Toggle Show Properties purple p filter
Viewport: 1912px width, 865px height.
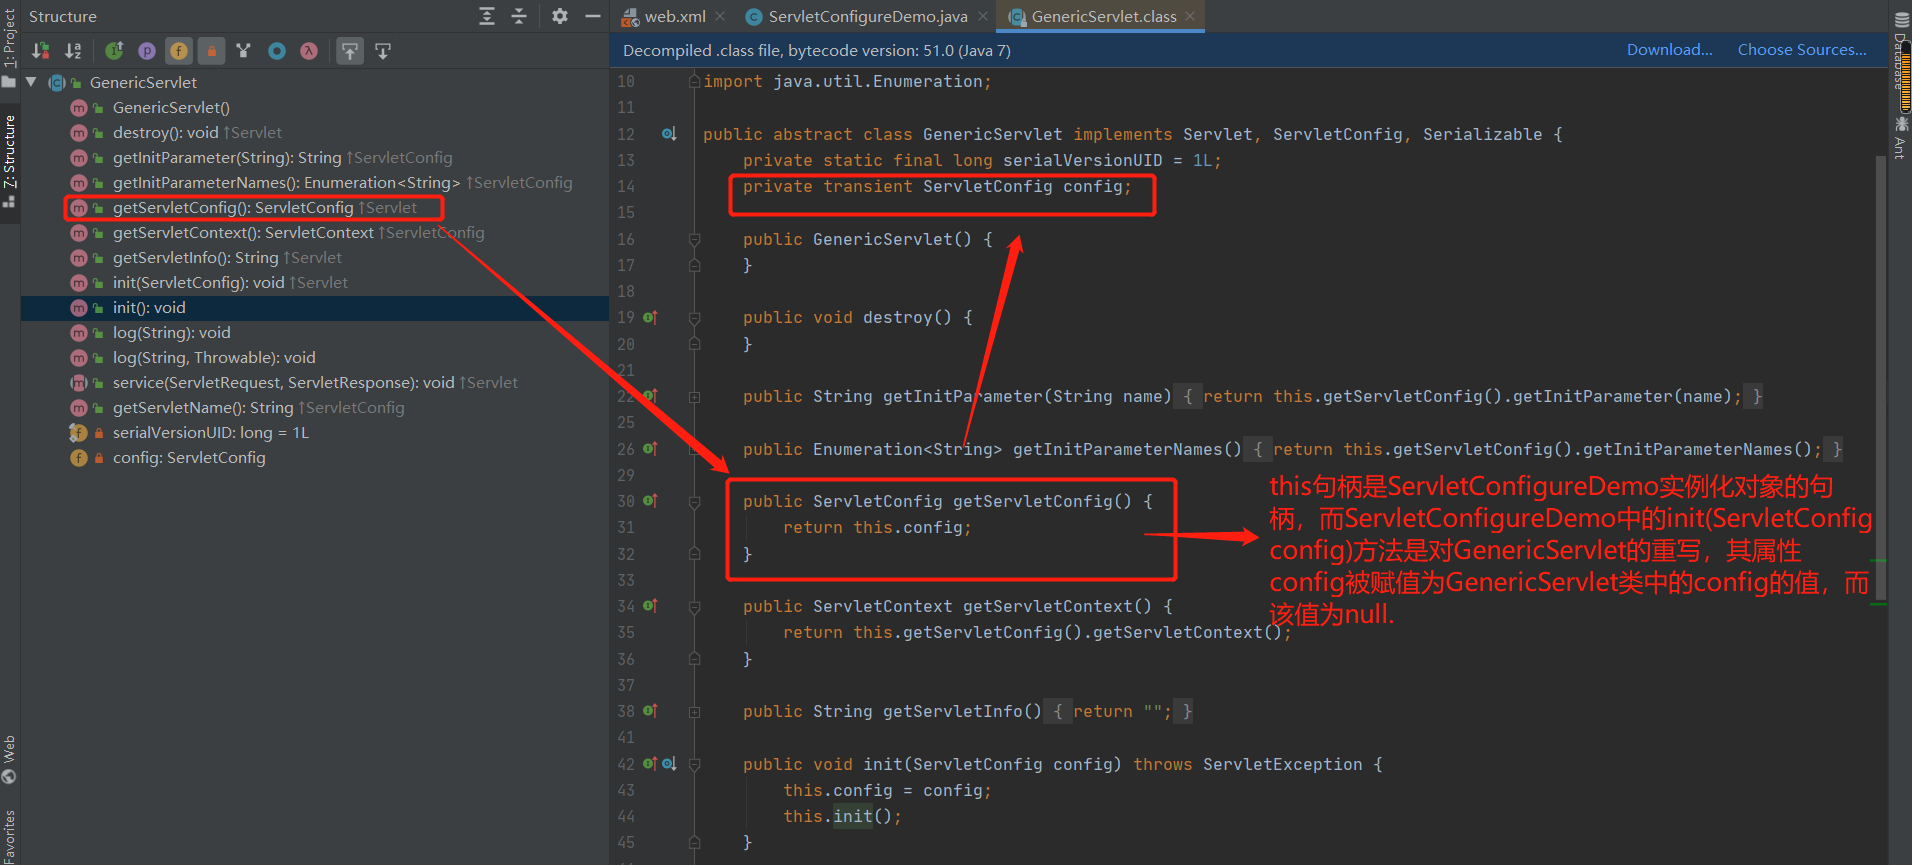click(x=147, y=51)
